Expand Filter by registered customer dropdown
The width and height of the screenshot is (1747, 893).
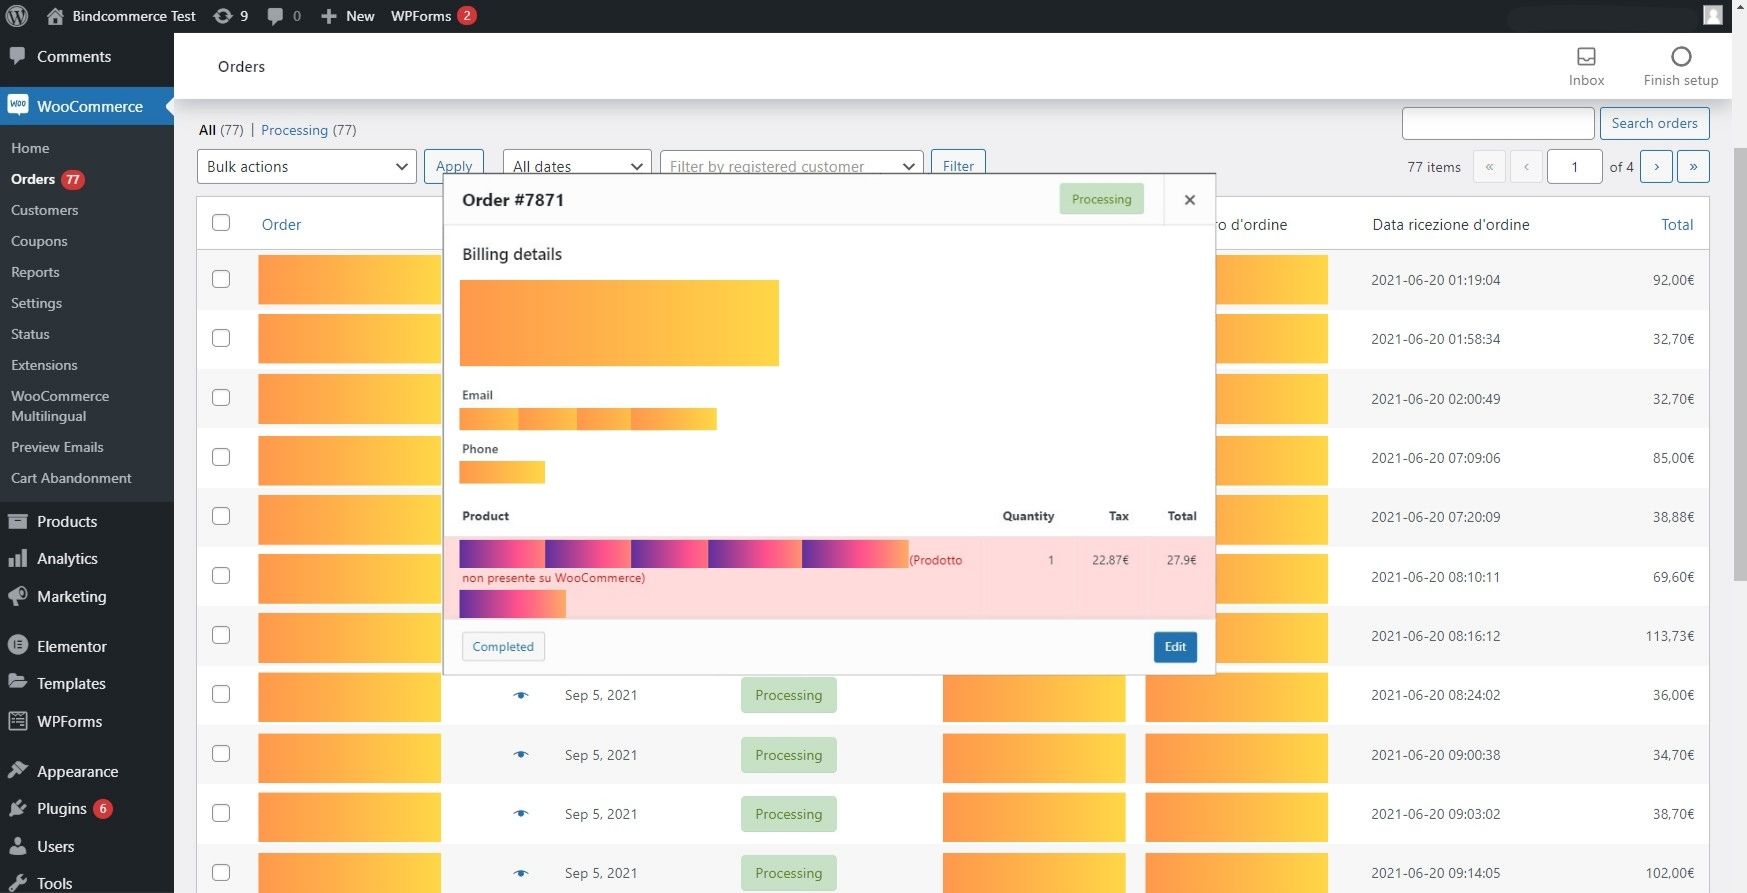pyautogui.click(x=791, y=166)
